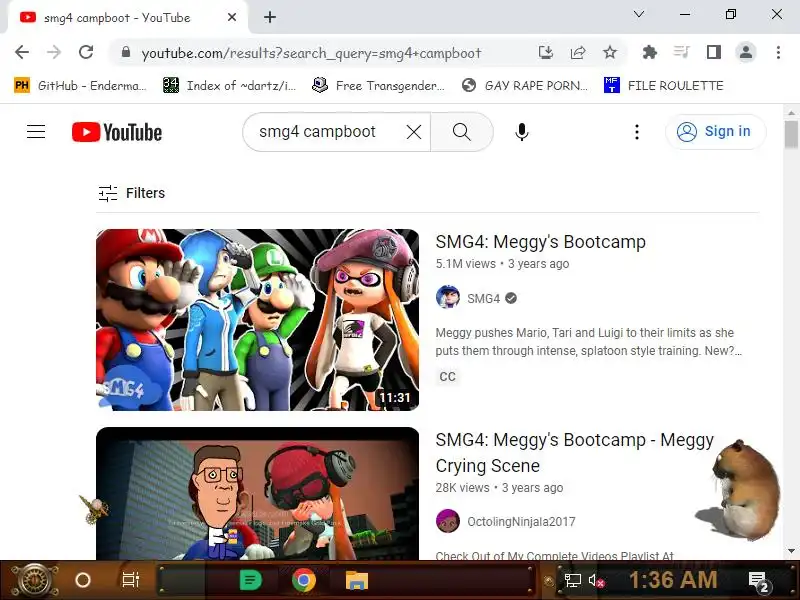Screen dimensions: 800x600
Task: Open Meggy Crying Scene thumbnail
Action: tap(257, 493)
